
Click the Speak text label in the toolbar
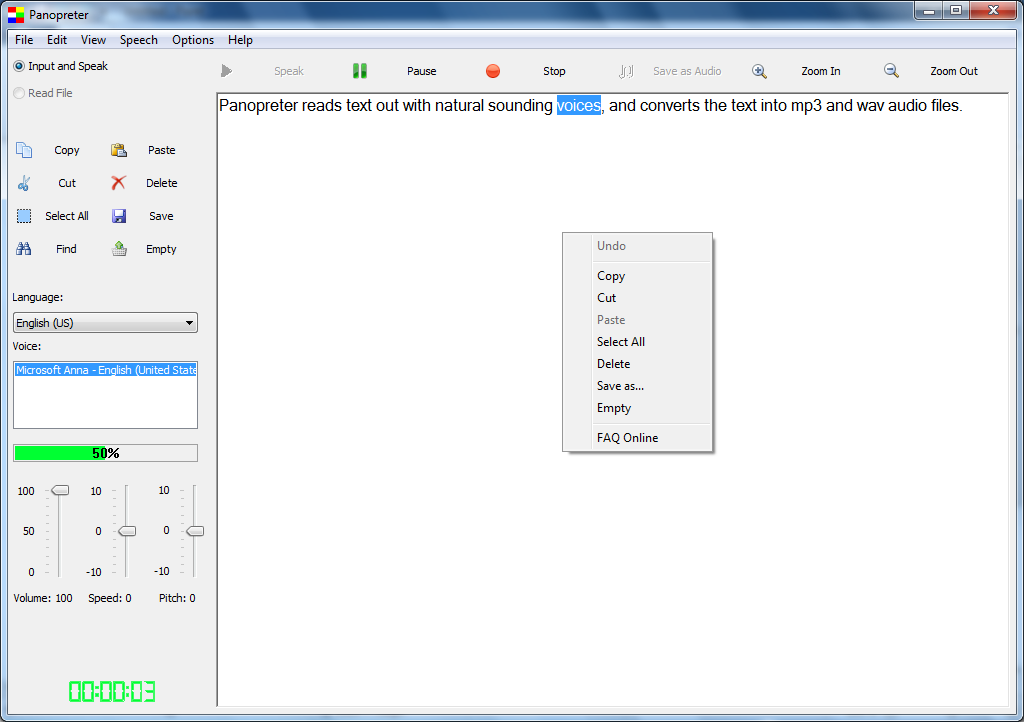289,71
